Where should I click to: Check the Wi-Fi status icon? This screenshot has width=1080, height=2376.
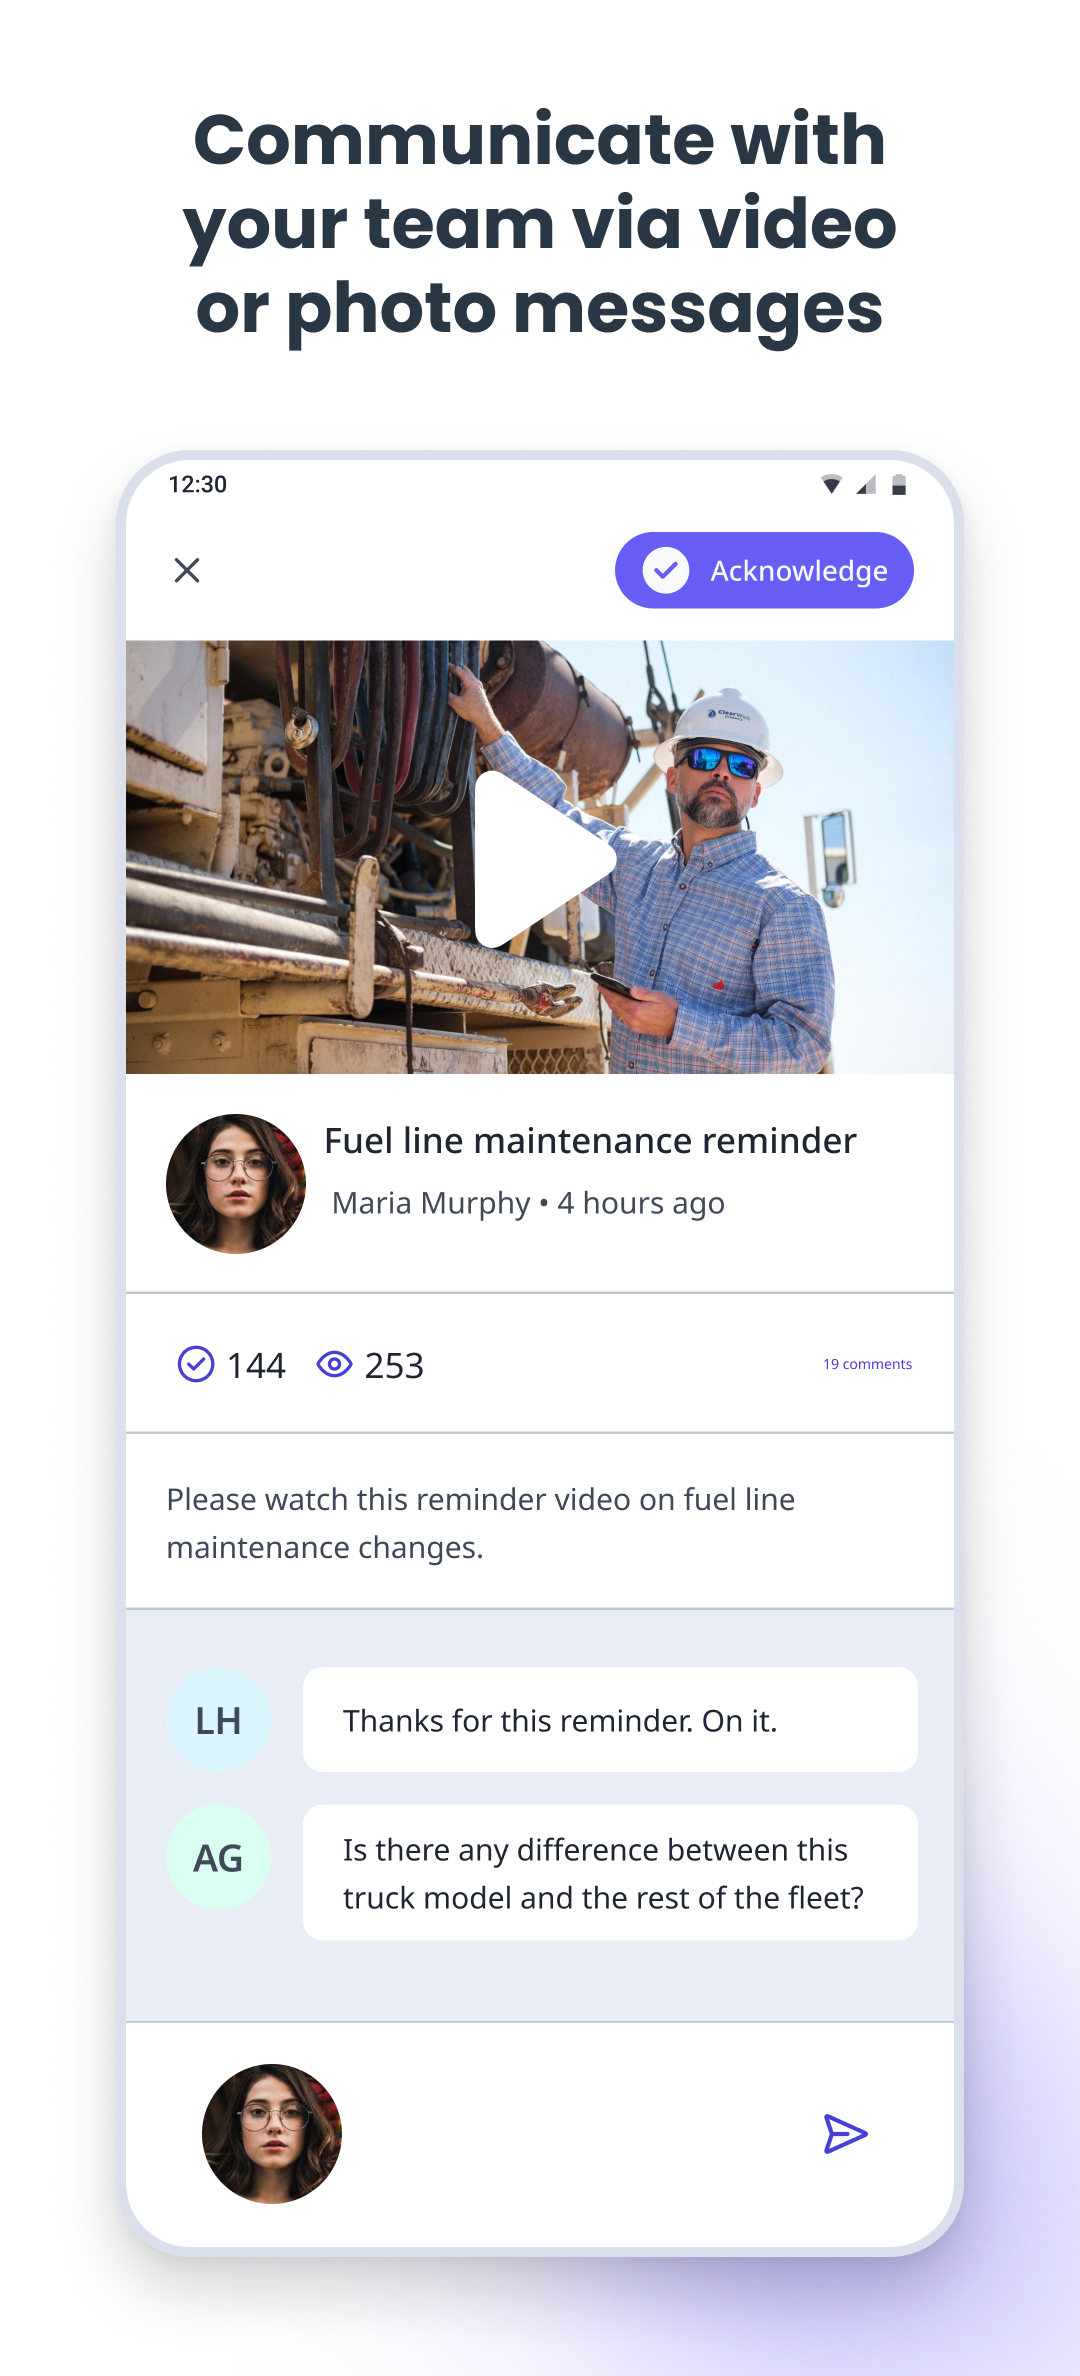click(x=831, y=485)
